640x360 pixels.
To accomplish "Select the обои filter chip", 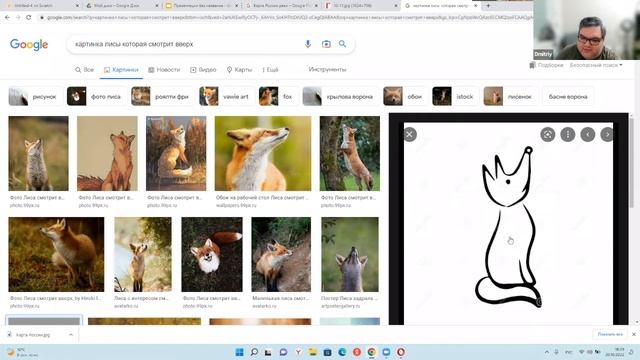I will tap(405, 97).
